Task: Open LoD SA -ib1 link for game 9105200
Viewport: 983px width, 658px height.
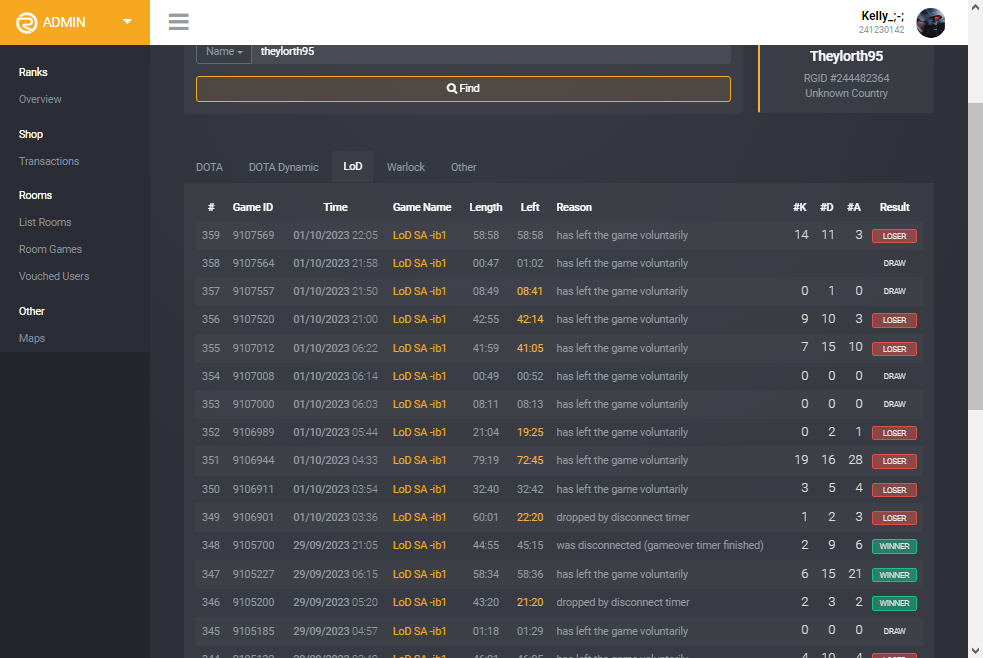Action: [x=419, y=603]
